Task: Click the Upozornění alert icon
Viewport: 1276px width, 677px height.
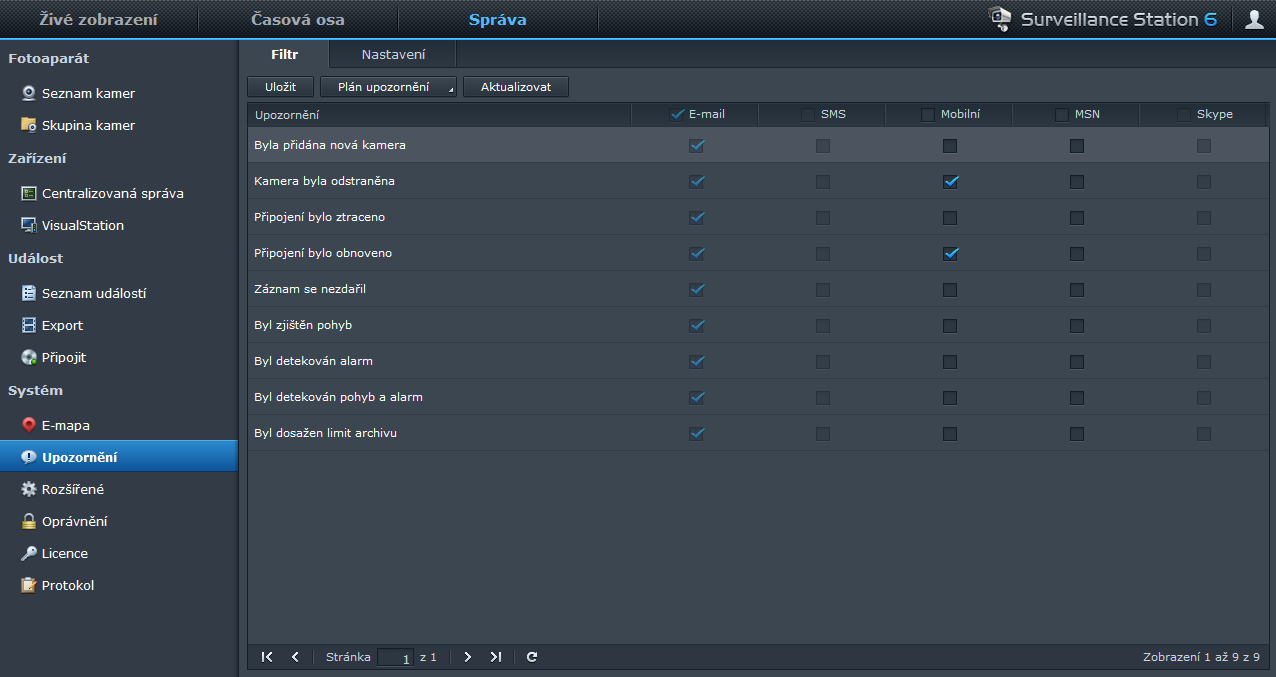Action: click(x=29, y=457)
